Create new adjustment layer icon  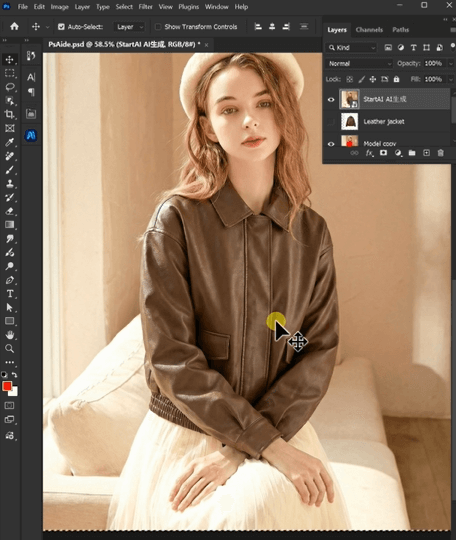398,153
